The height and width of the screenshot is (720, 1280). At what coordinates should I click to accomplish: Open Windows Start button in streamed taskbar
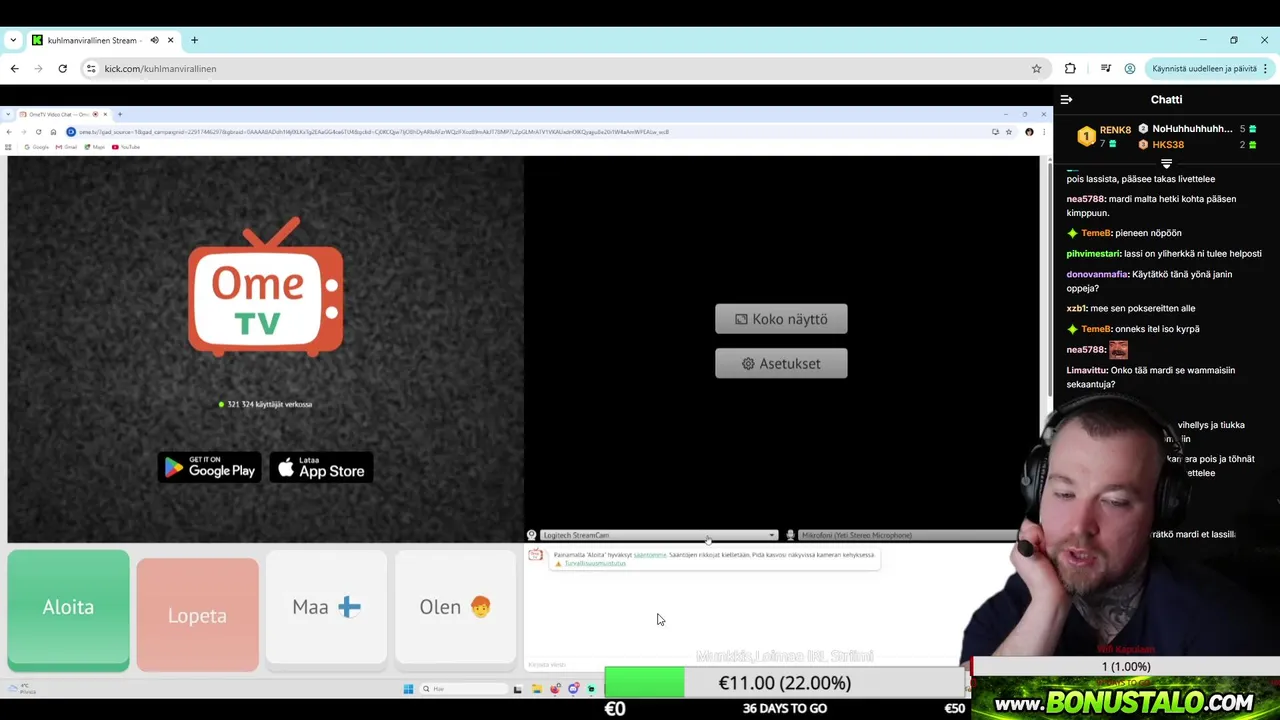pos(408,689)
